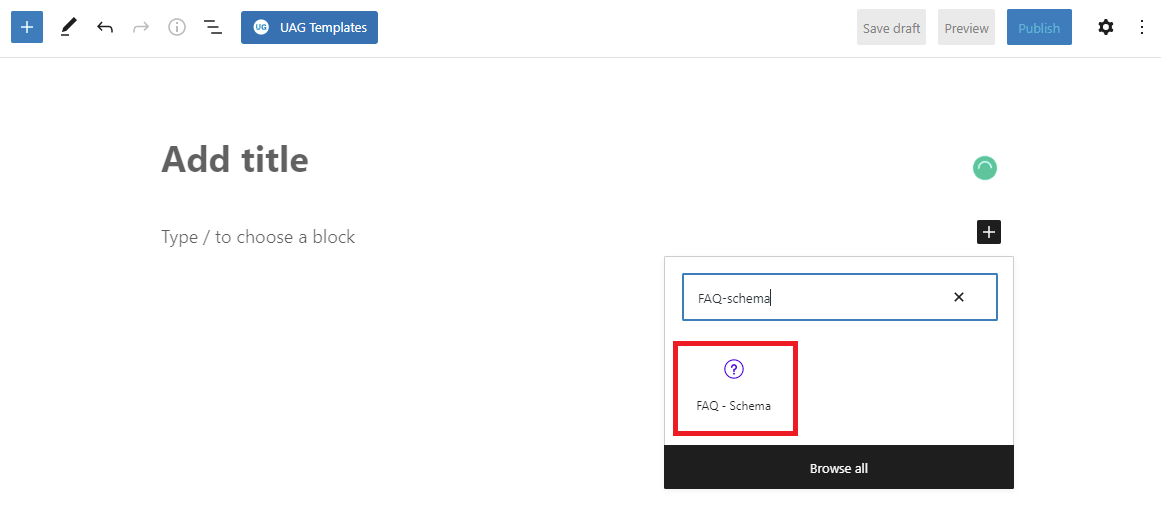Click the Add title field
The height and width of the screenshot is (523, 1161).
(236, 160)
